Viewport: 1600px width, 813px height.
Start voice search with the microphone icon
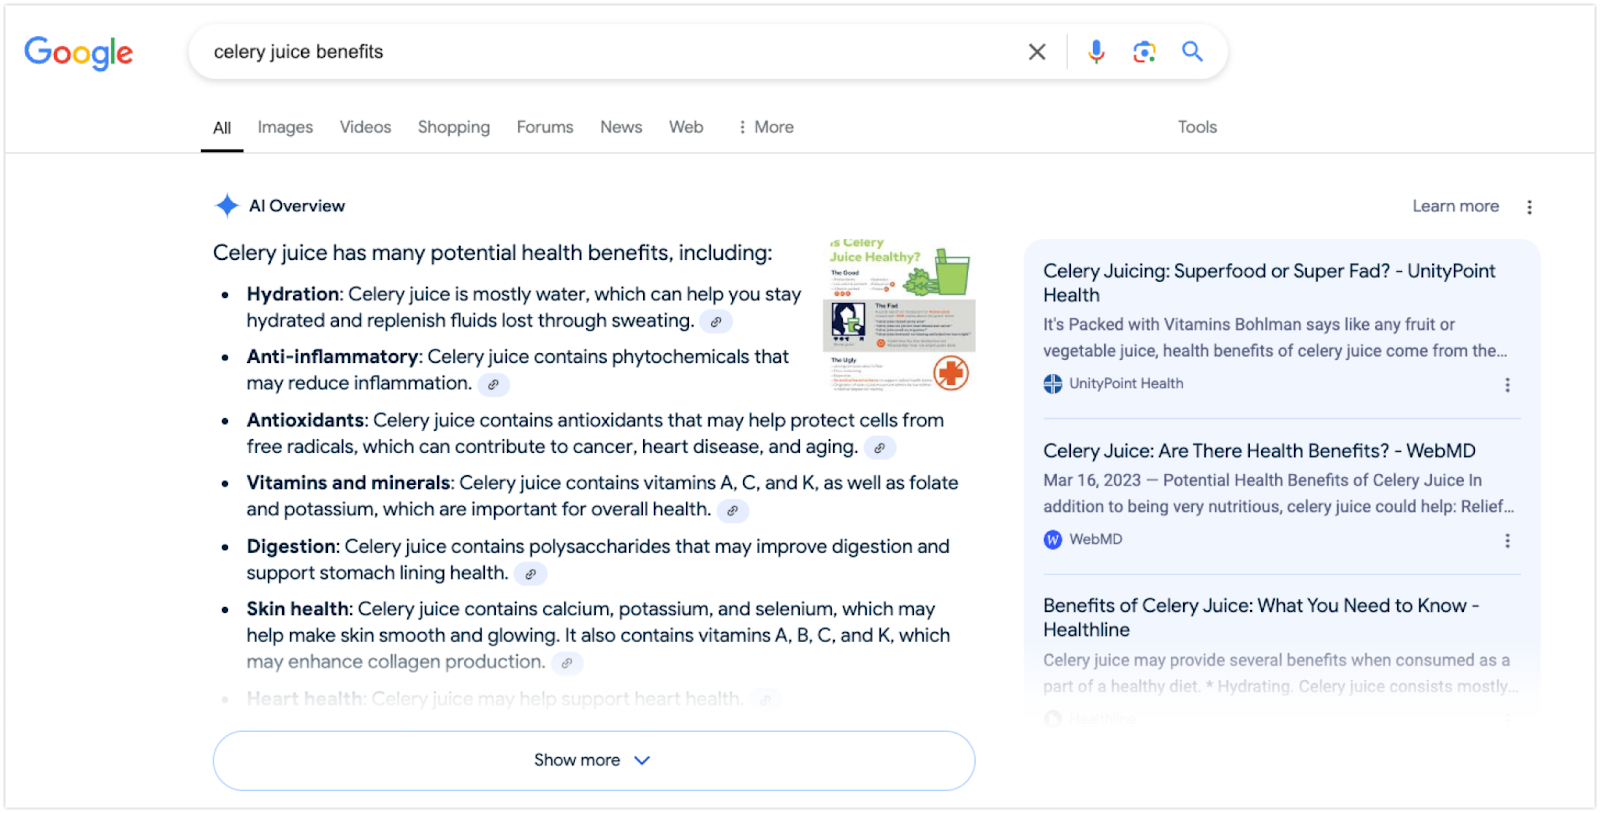1096,52
